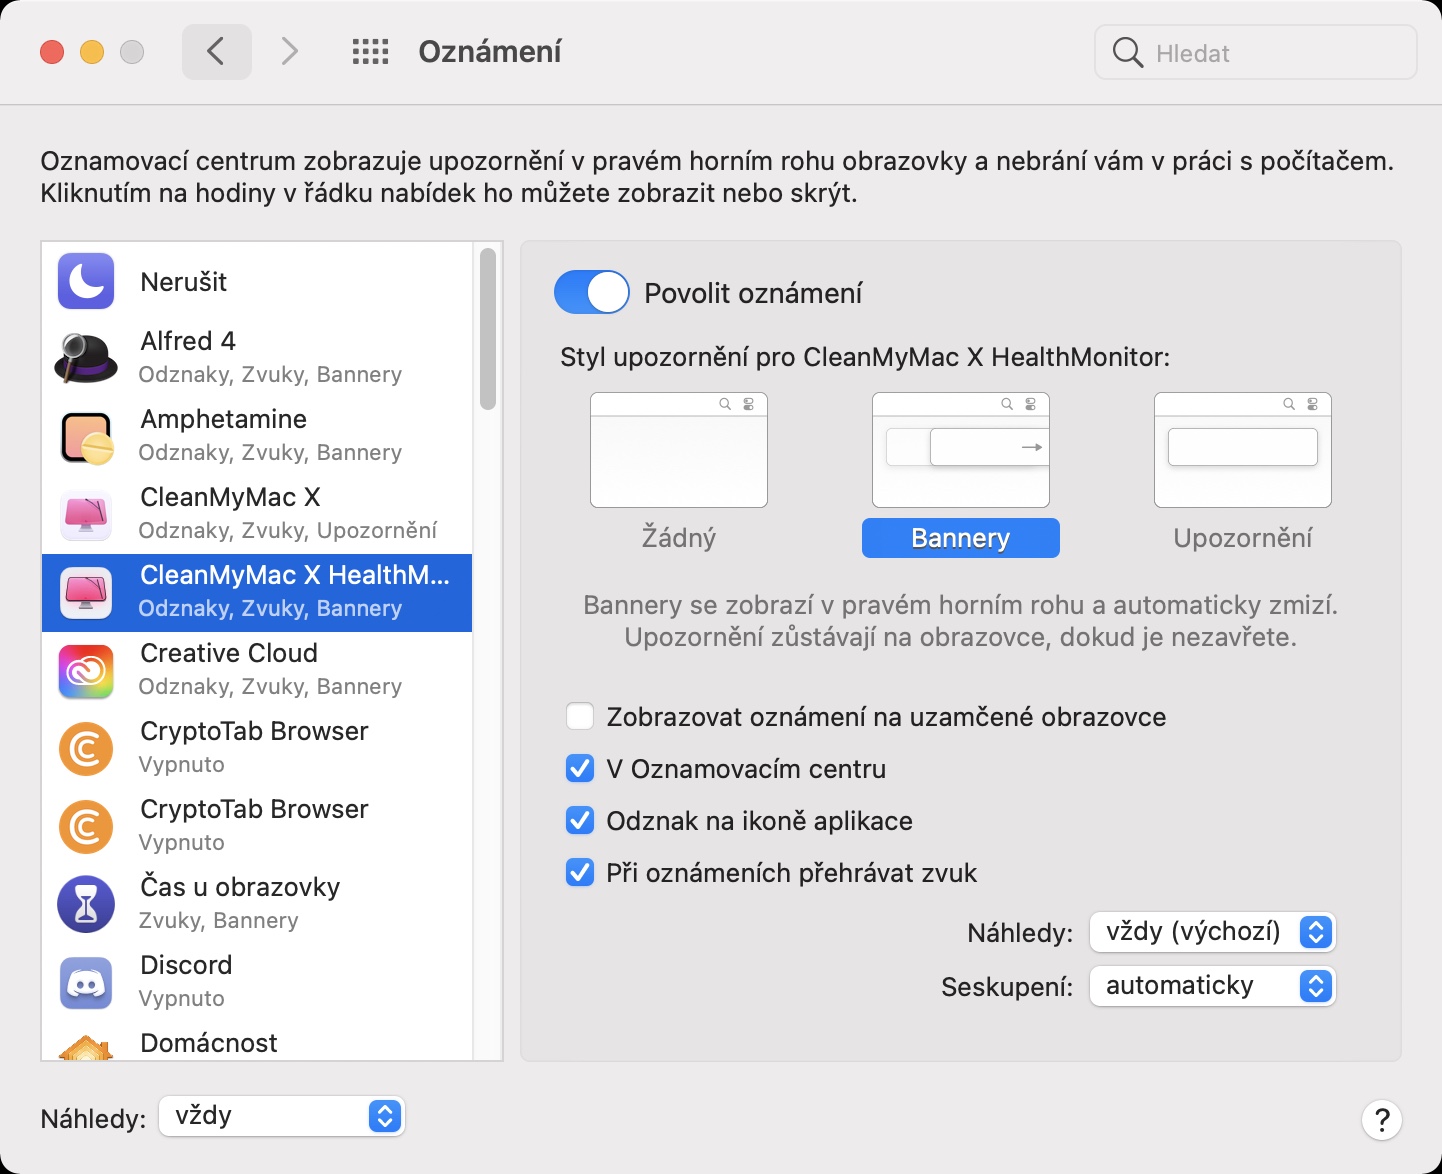
Task: Show all preferences grid icon
Action: (370, 52)
